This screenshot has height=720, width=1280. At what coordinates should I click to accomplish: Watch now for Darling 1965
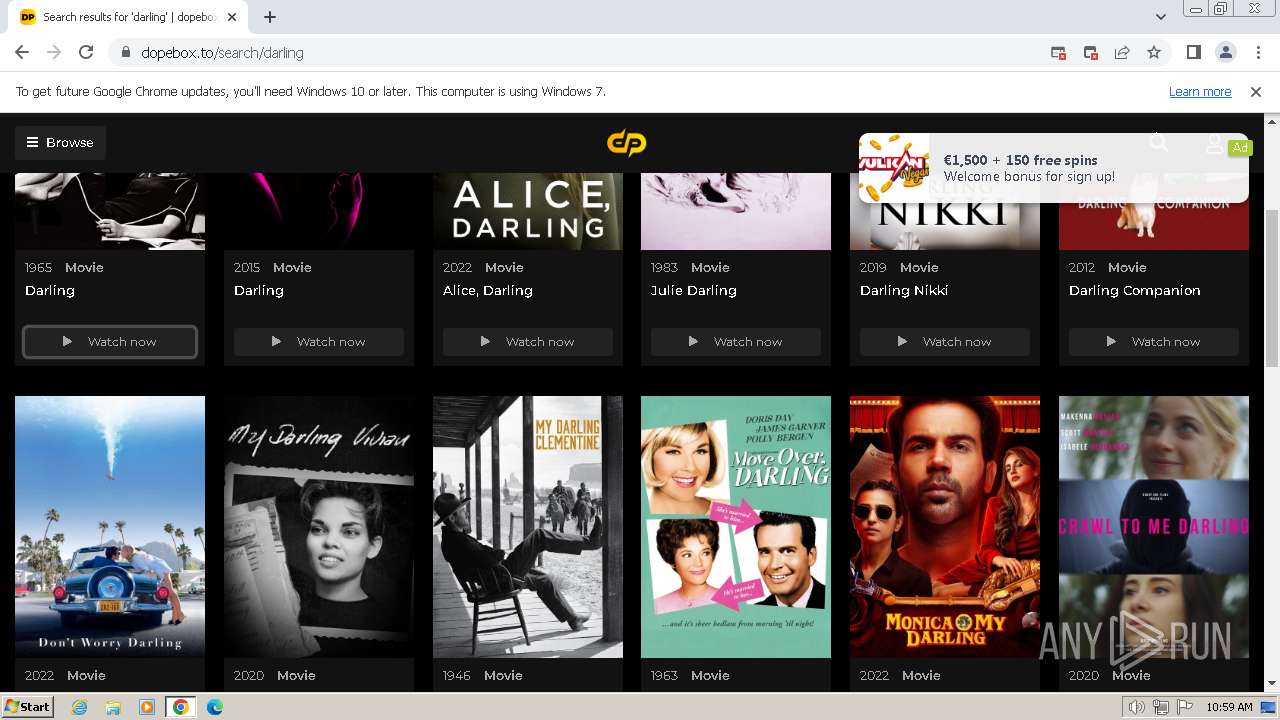(x=110, y=341)
